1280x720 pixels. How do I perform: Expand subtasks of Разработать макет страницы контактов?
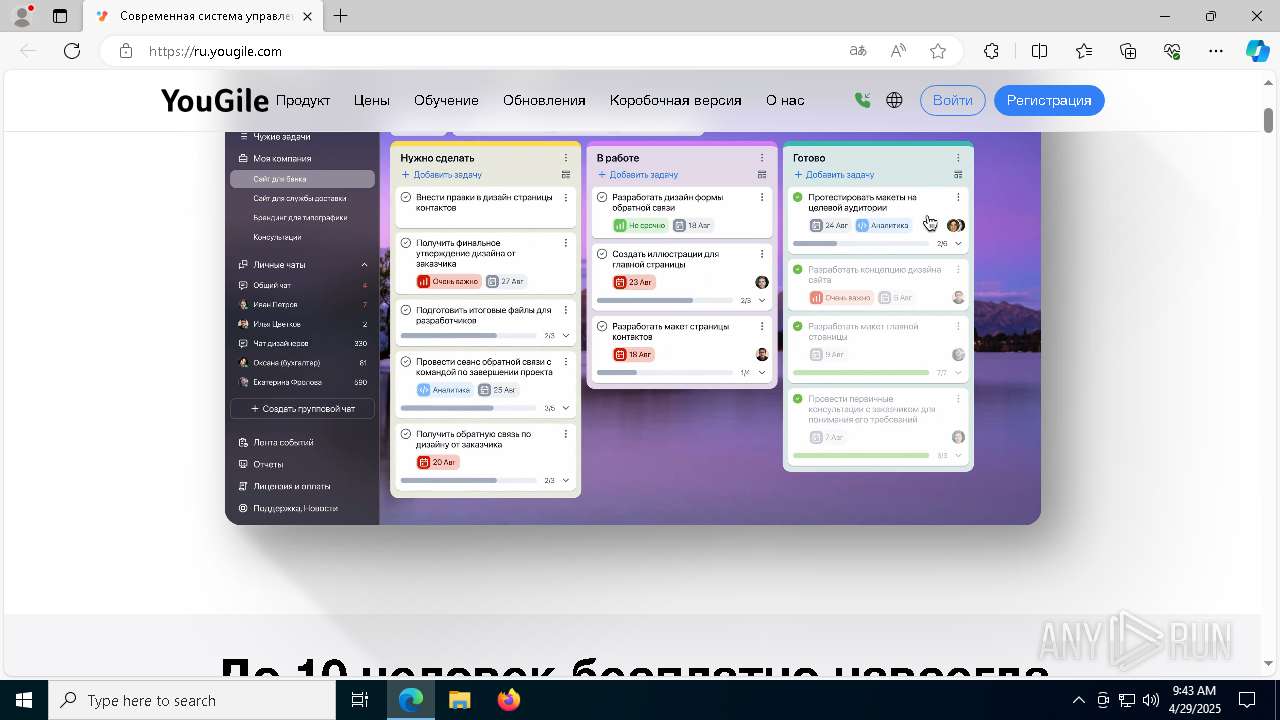pos(762,373)
